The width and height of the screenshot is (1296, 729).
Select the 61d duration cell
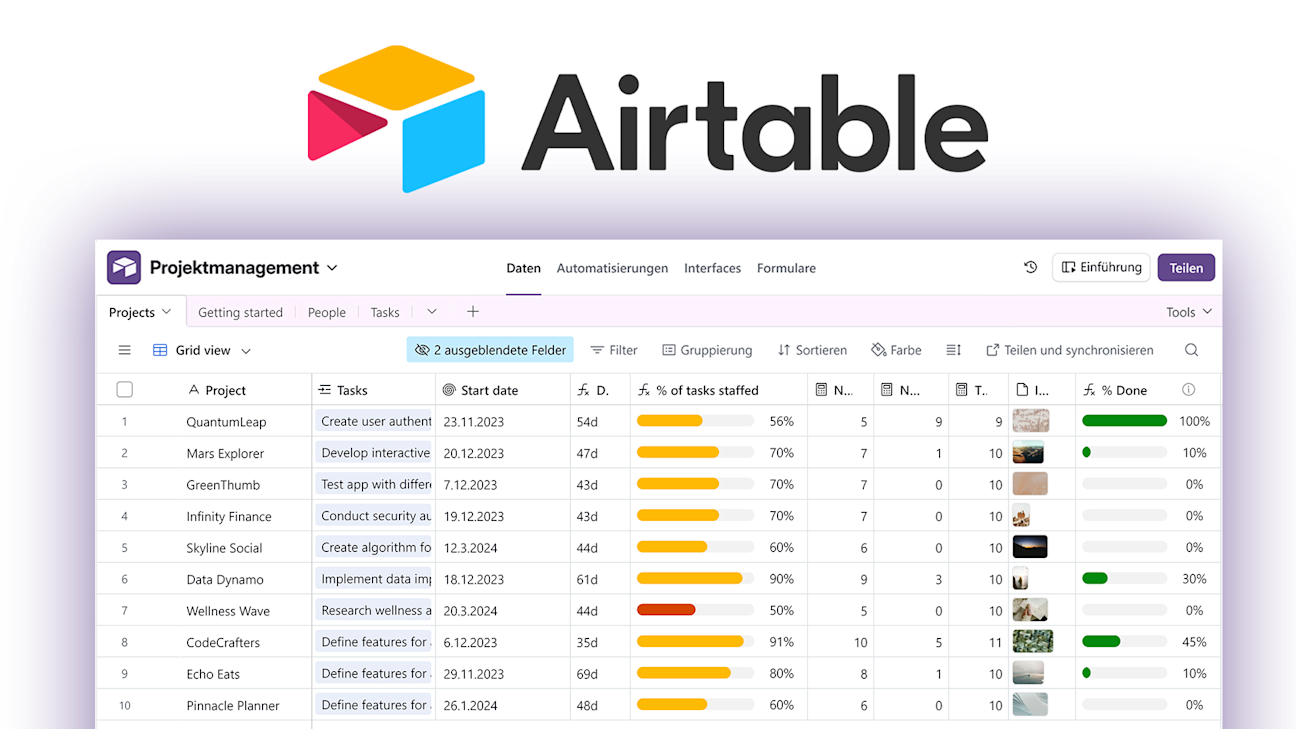click(600, 579)
